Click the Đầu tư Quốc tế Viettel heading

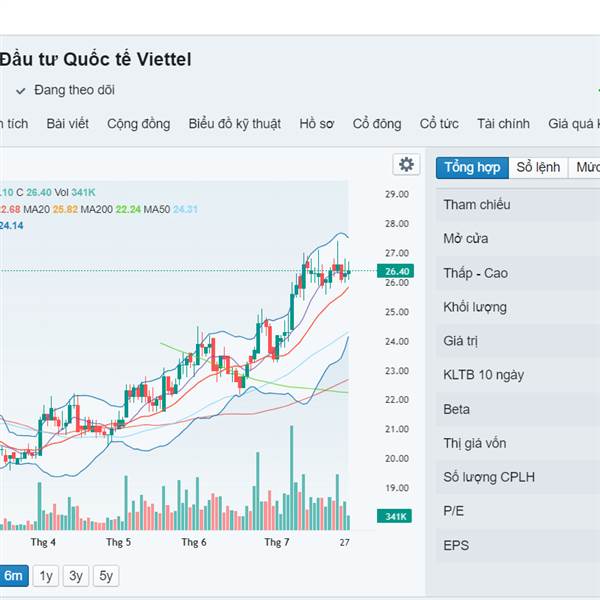(x=95, y=60)
